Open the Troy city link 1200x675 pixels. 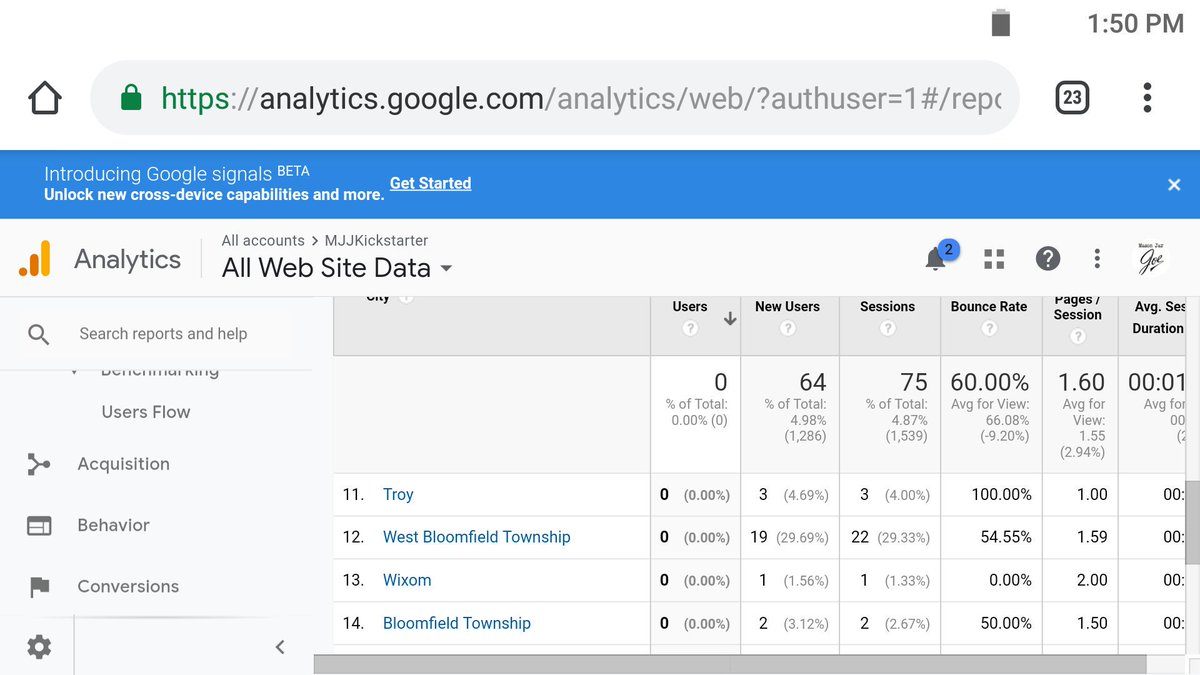398,494
